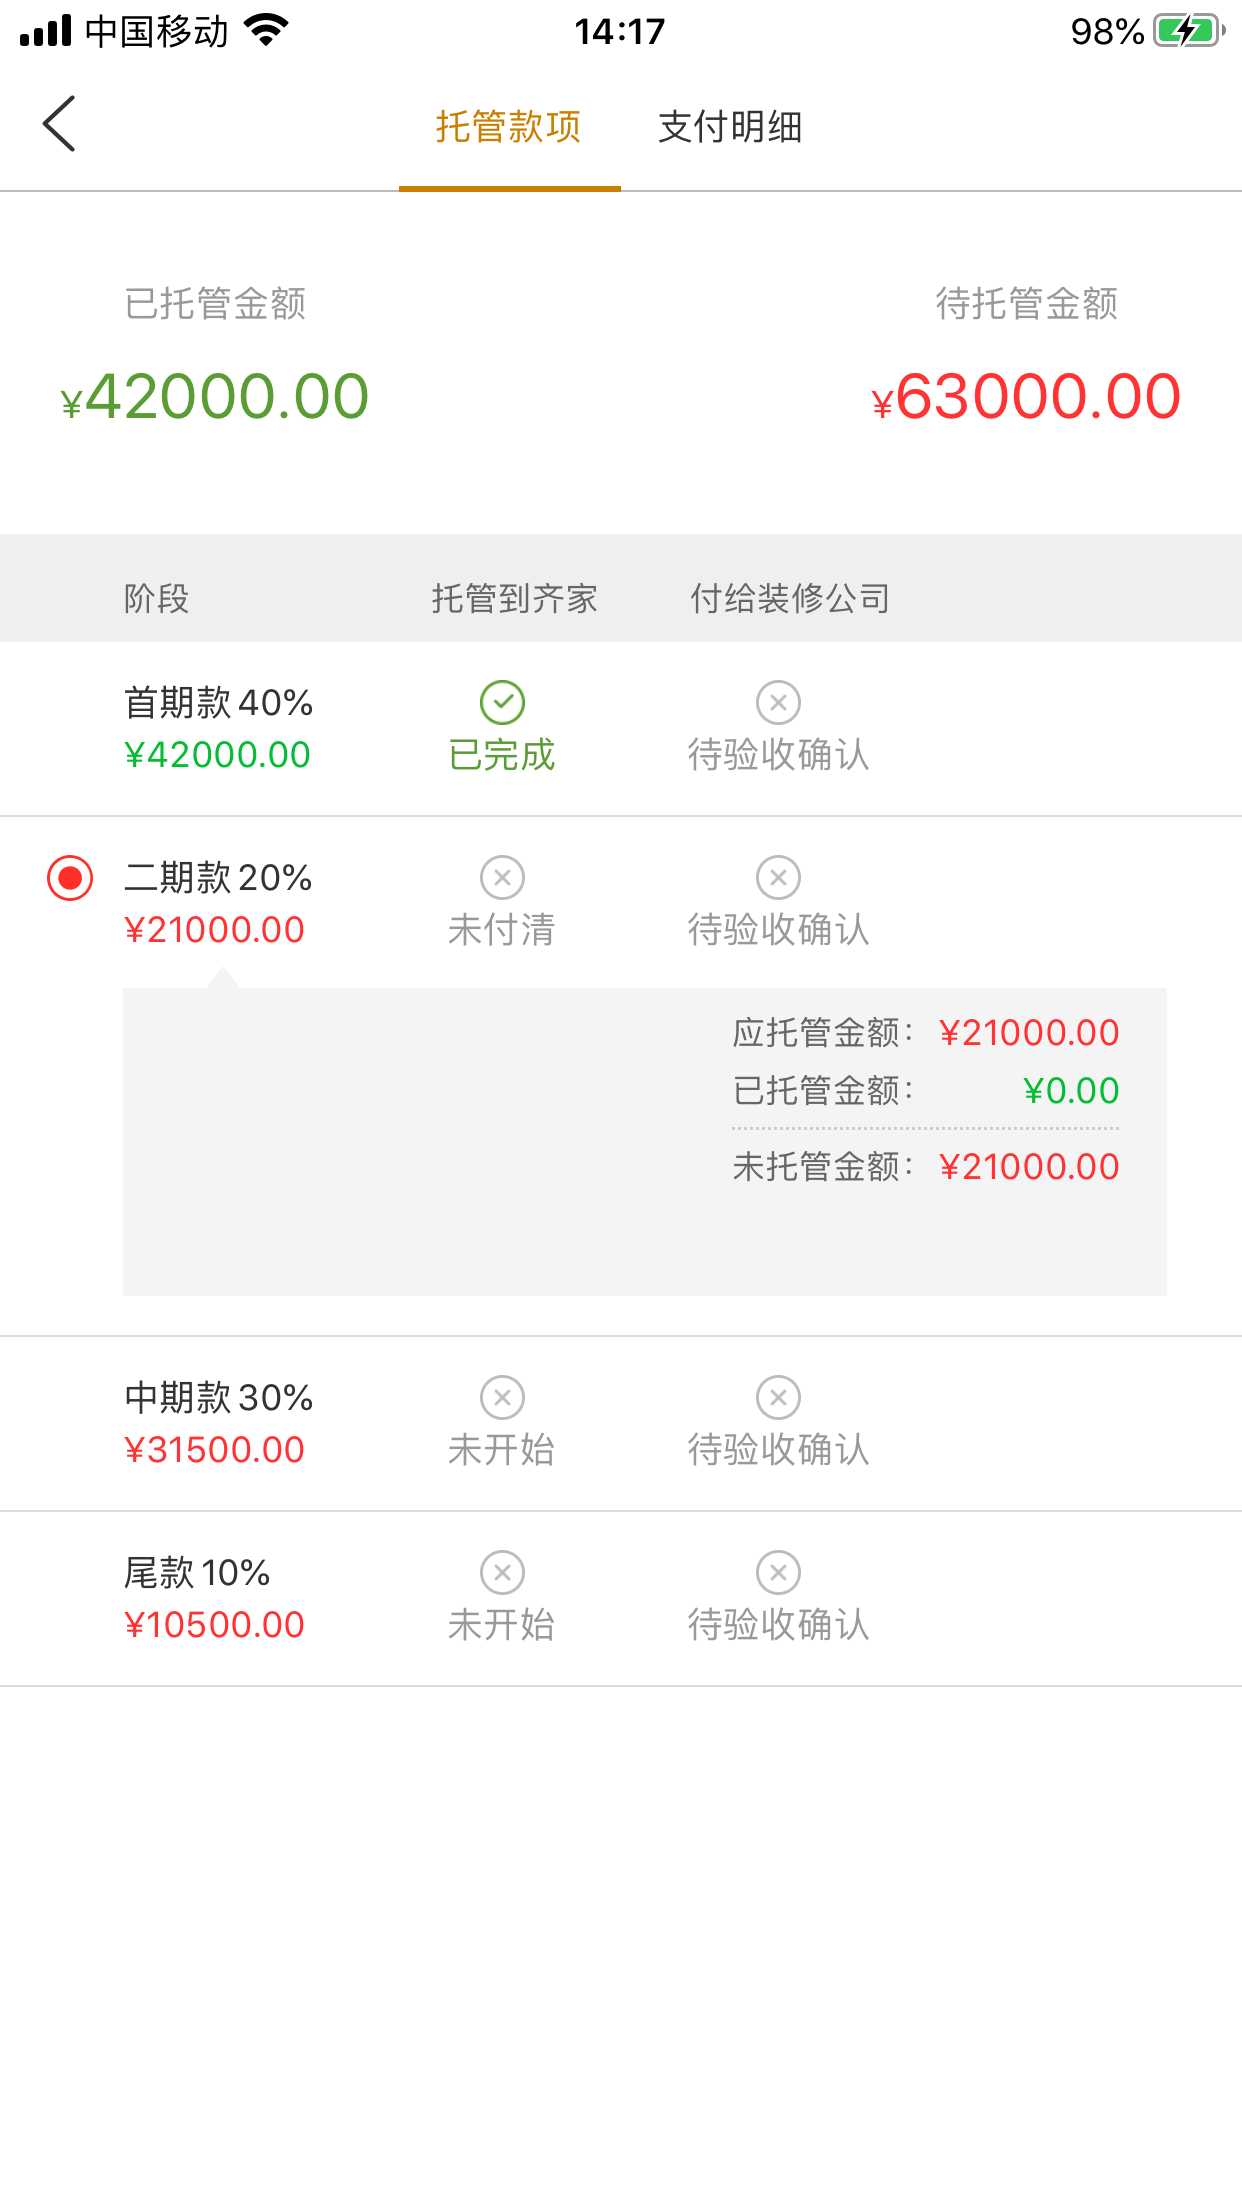Switch to the 托管款项 tab

[508, 127]
